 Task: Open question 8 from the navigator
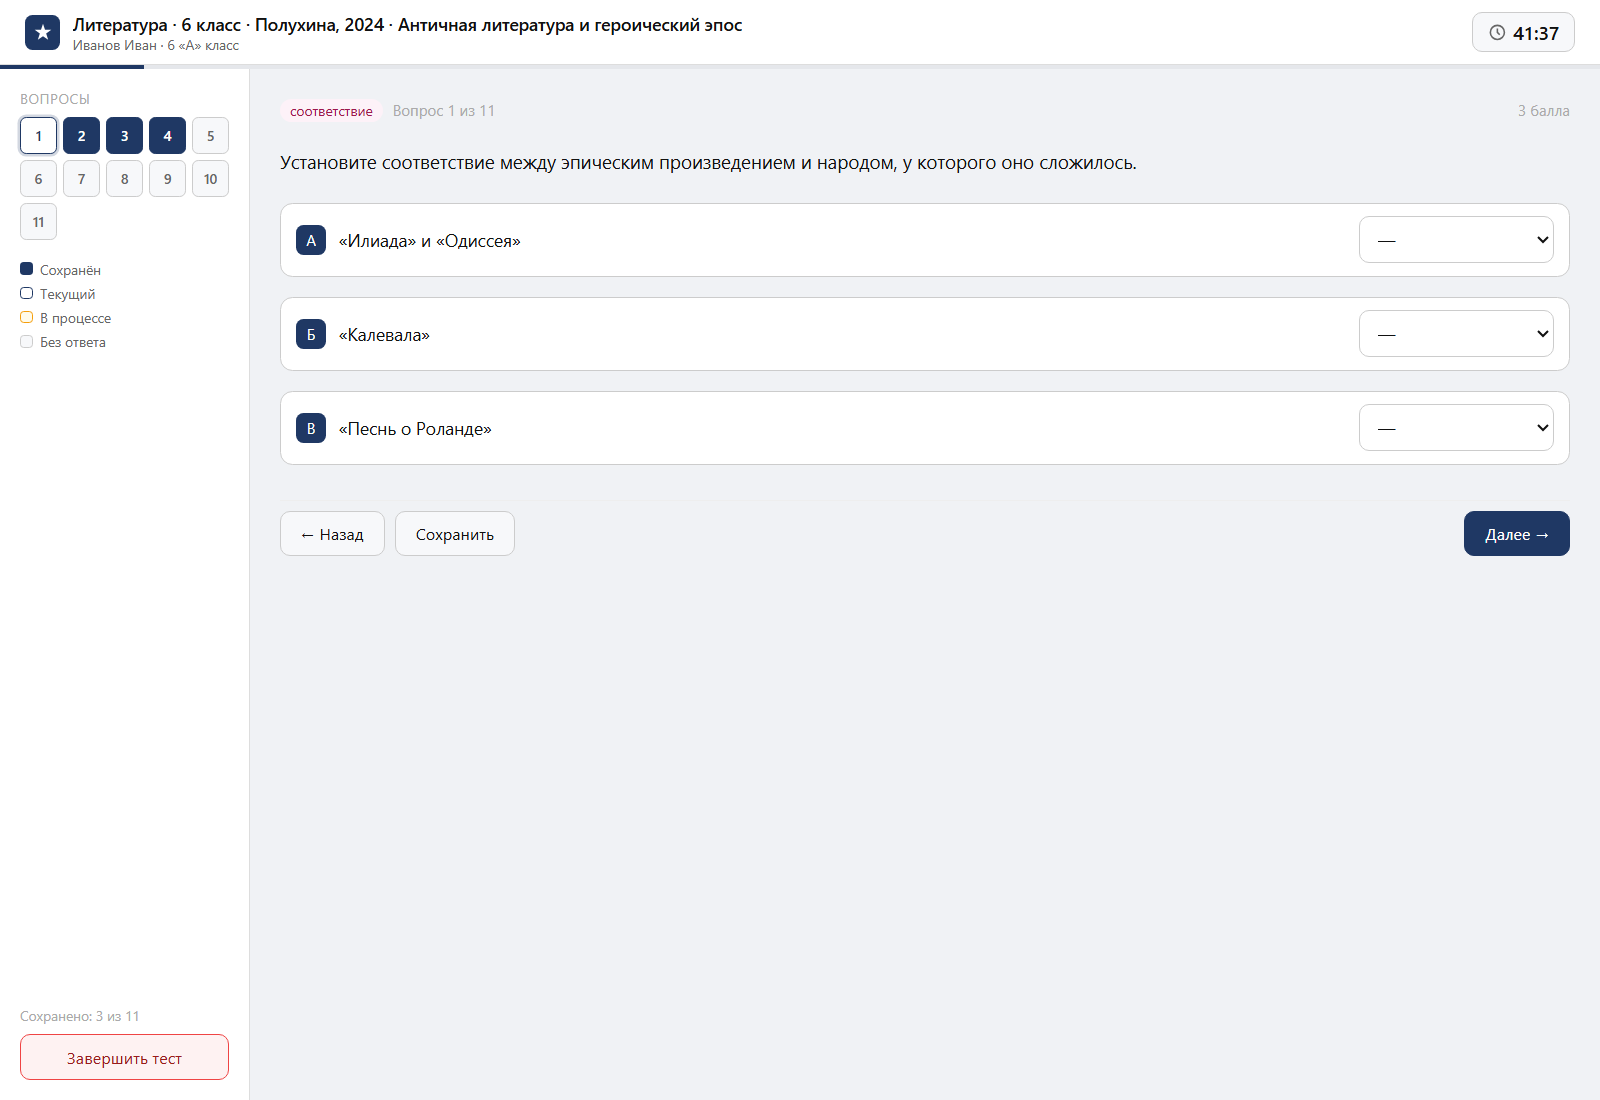tap(124, 179)
